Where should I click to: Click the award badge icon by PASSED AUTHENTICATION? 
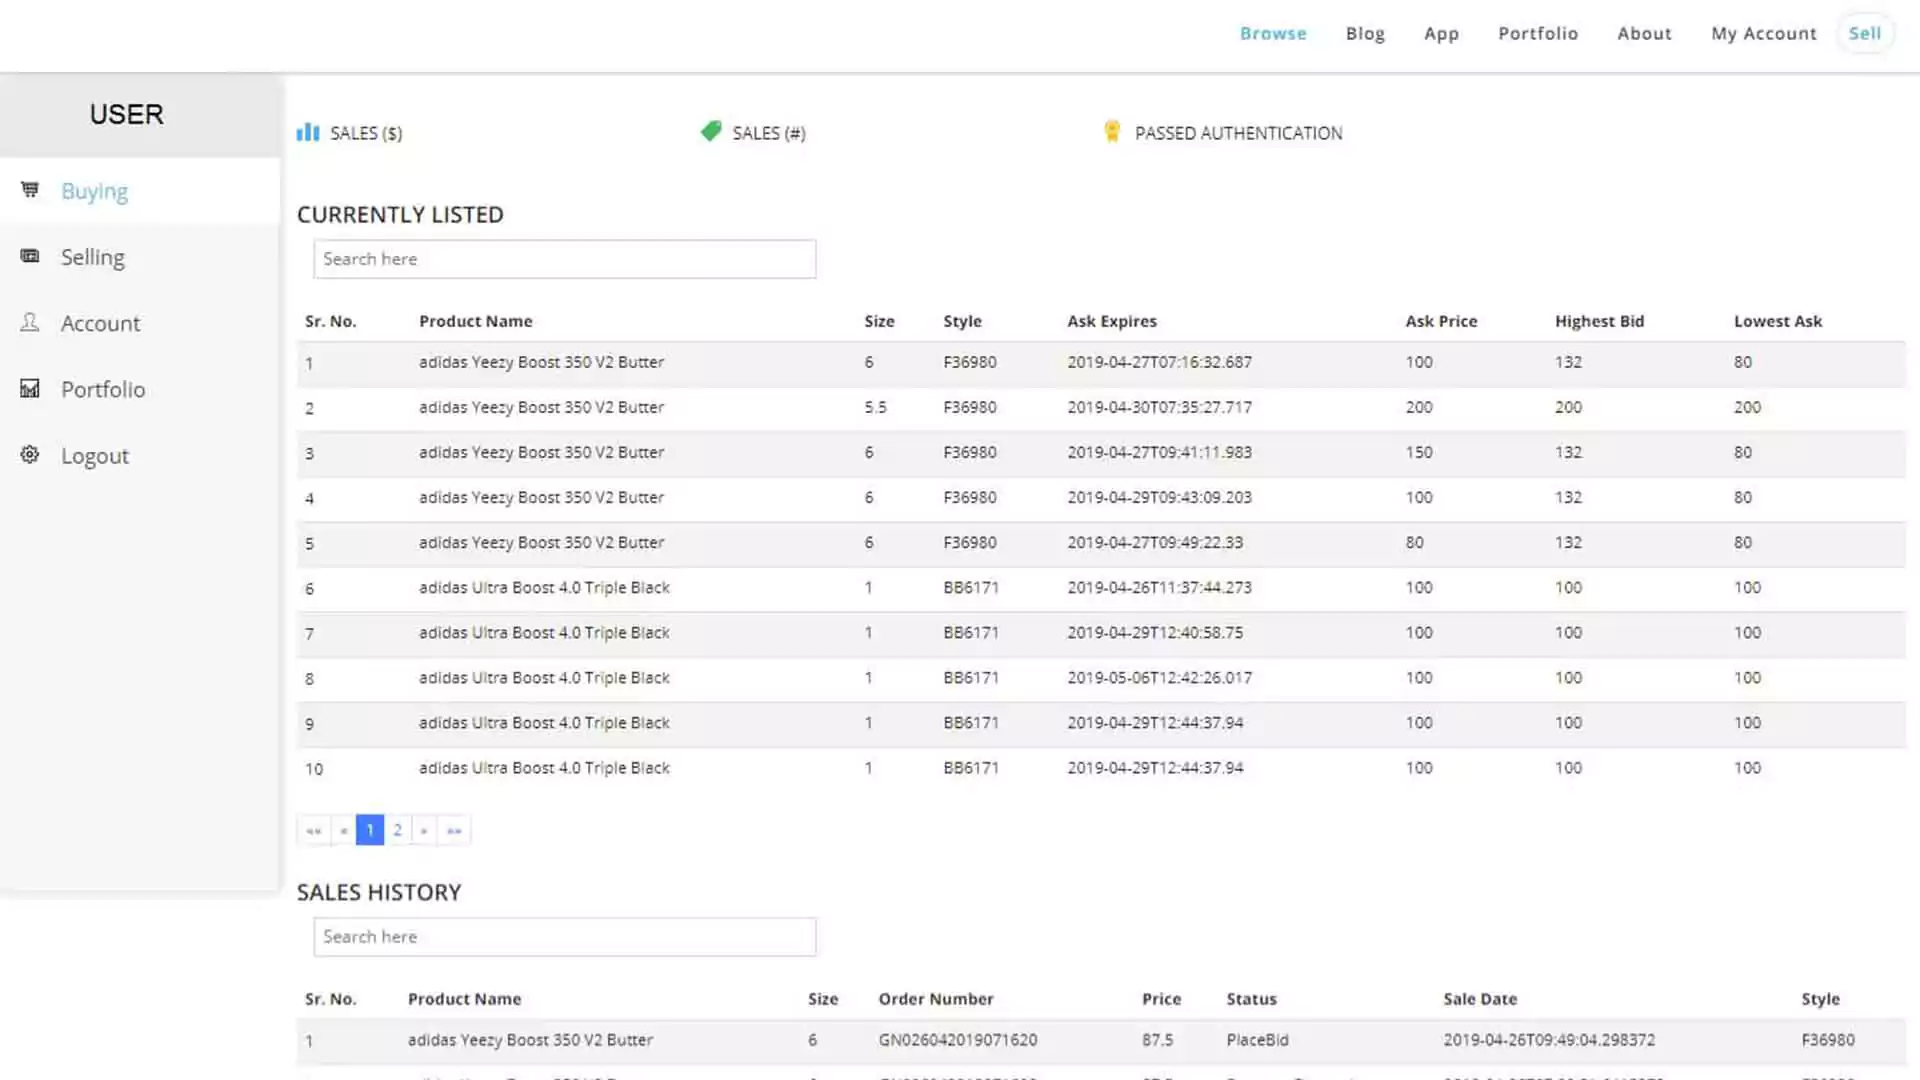[1112, 131]
